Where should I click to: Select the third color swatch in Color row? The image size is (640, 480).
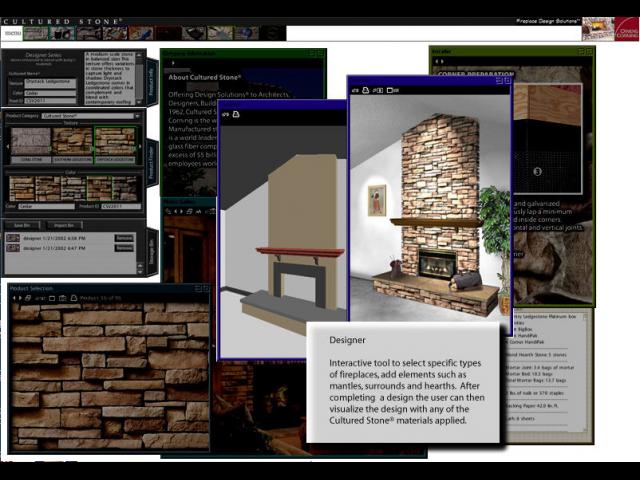(73, 189)
